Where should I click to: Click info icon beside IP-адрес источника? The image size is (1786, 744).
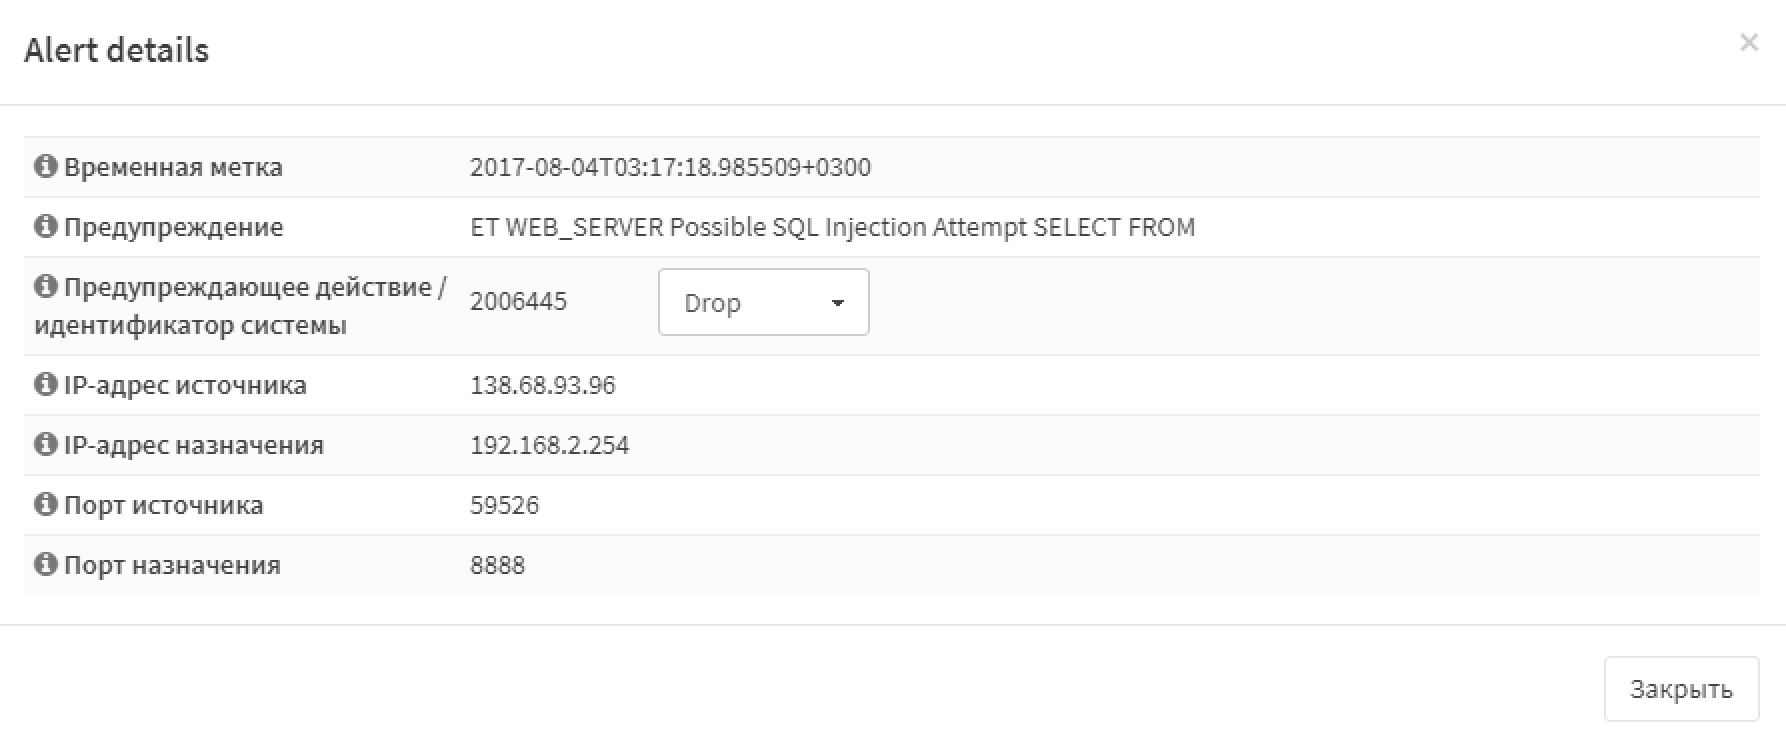[x=45, y=384]
